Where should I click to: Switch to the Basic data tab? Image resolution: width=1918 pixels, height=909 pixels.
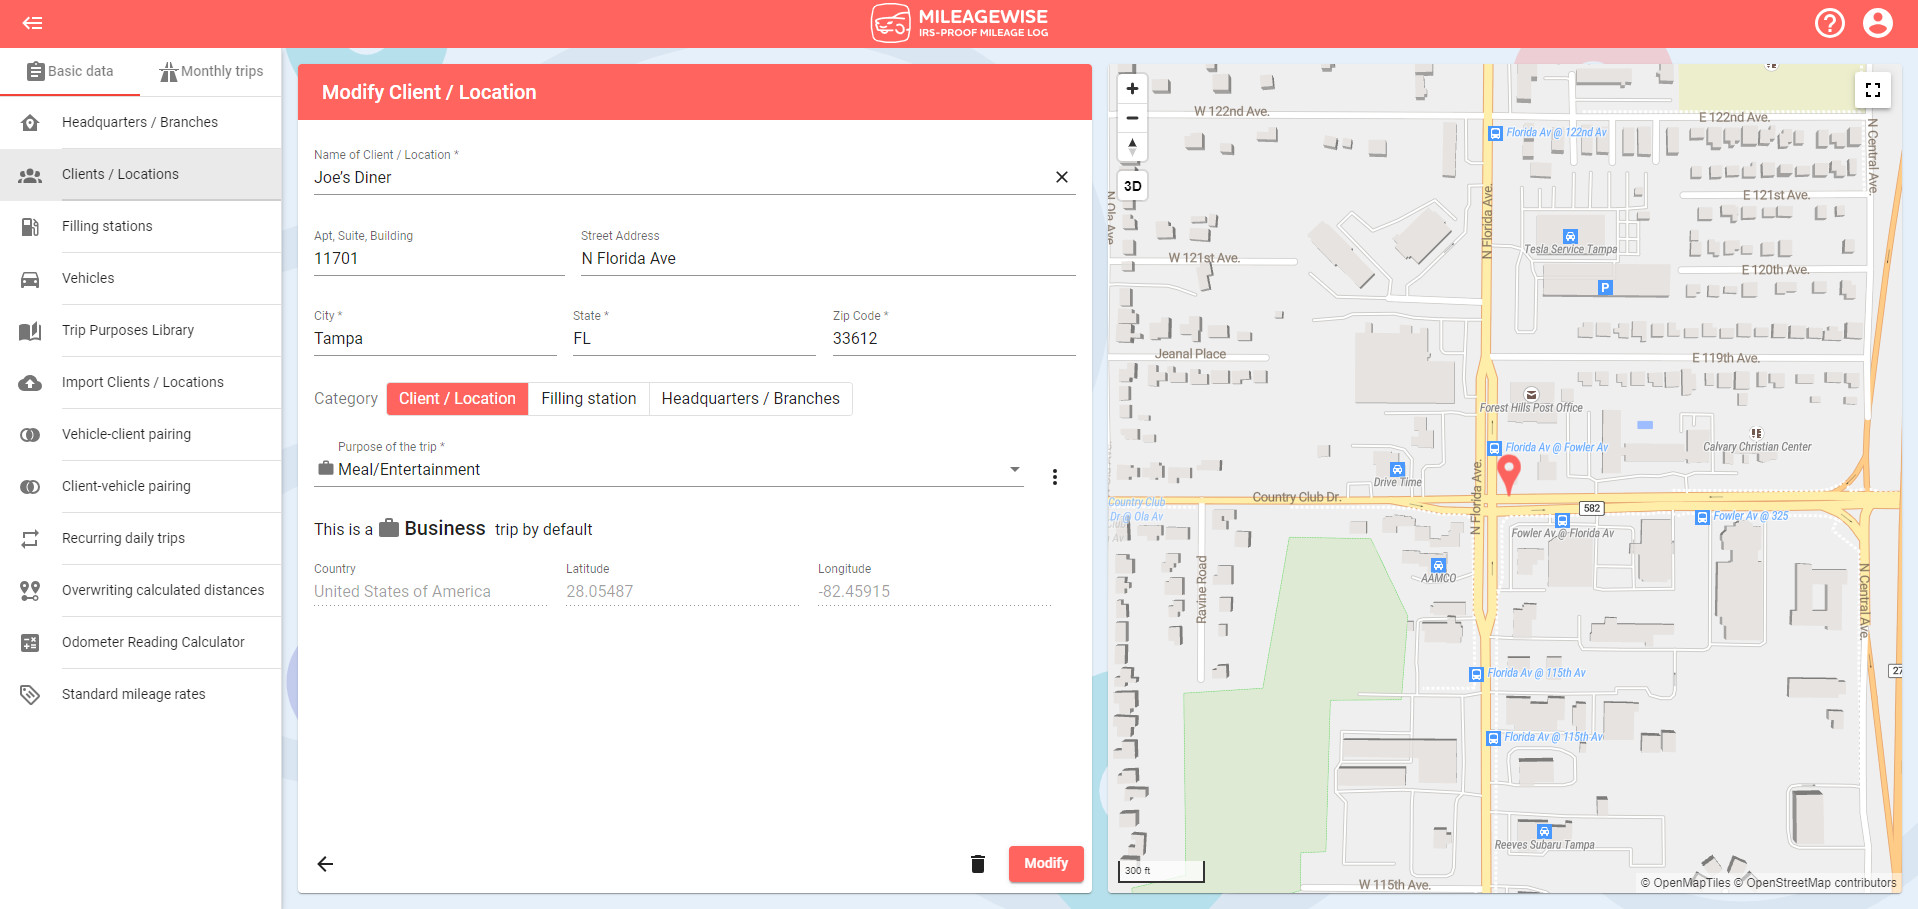click(x=70, y=71)
